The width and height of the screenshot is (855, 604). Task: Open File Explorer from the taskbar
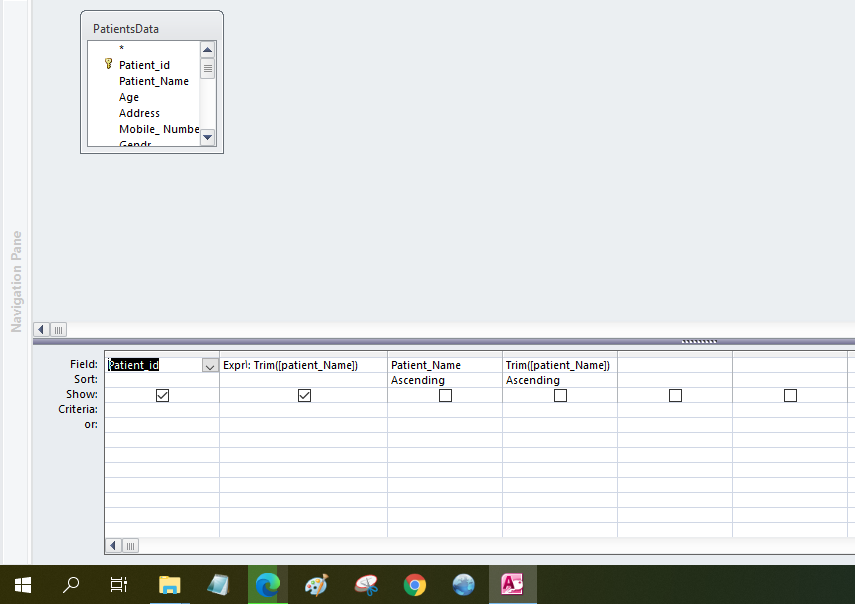point(169,585)
